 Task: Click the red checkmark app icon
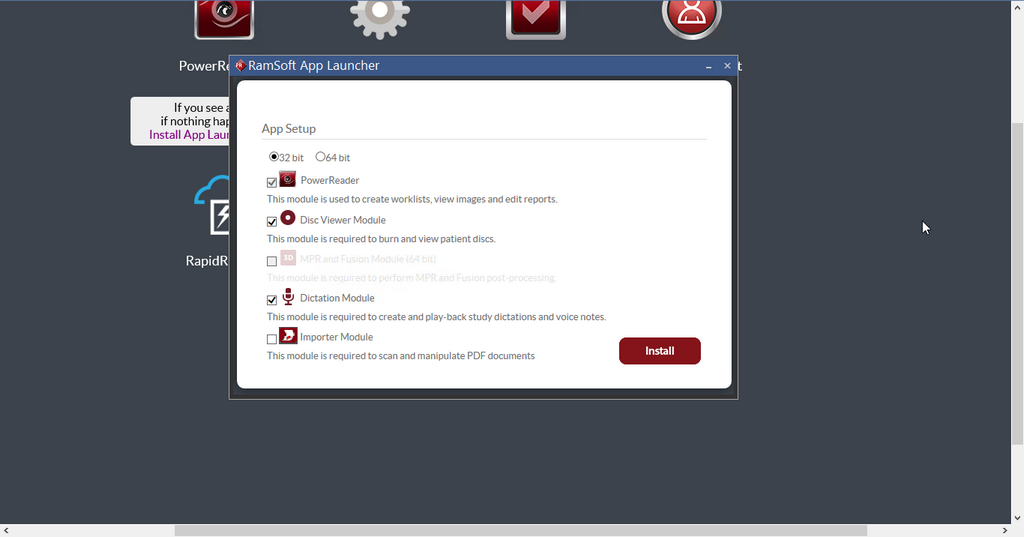coord(536,18)
